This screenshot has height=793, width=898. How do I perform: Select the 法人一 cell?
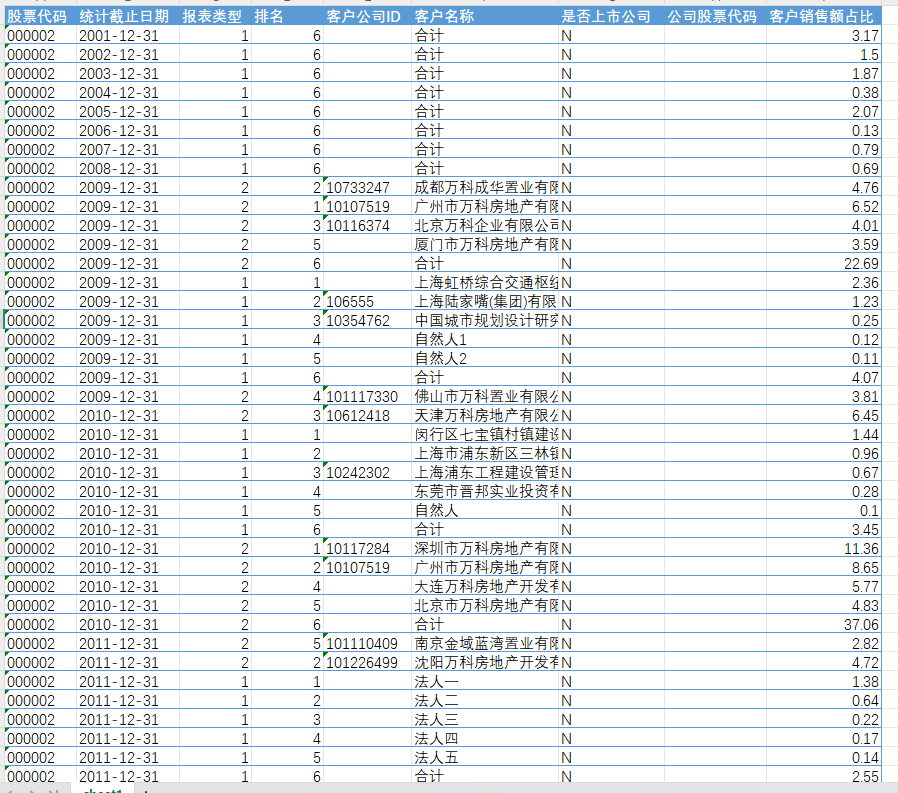[x=485, y=681]
